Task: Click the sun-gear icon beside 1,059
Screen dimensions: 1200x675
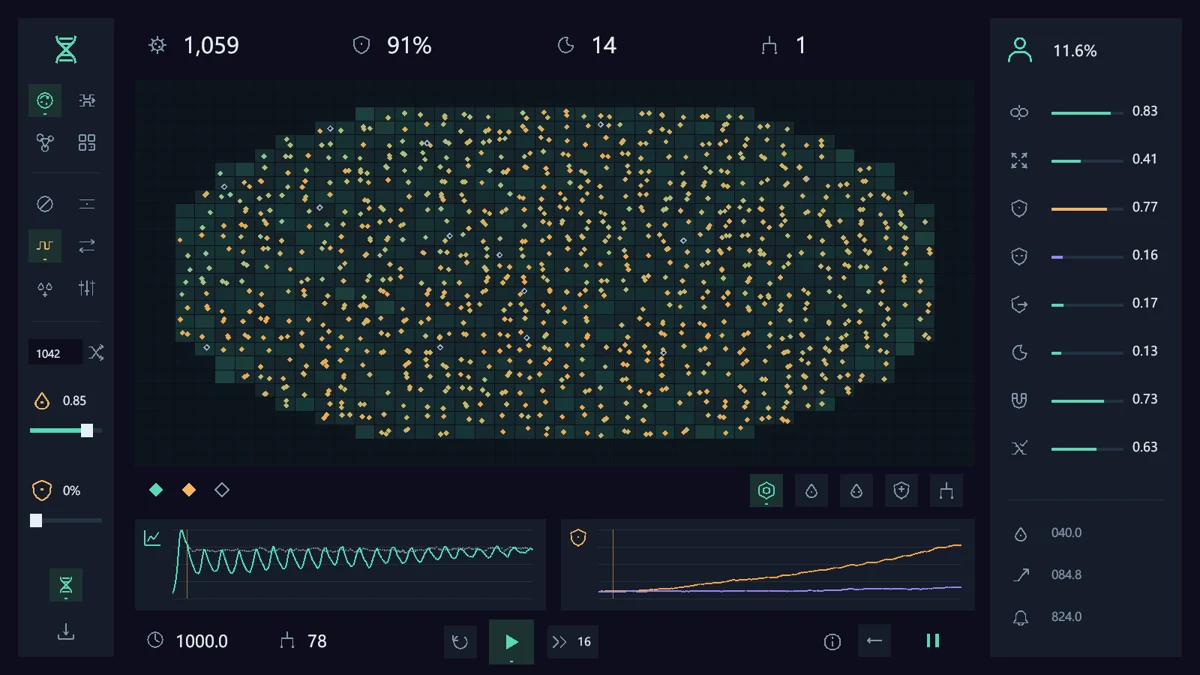Action: [x=157, y=45]
